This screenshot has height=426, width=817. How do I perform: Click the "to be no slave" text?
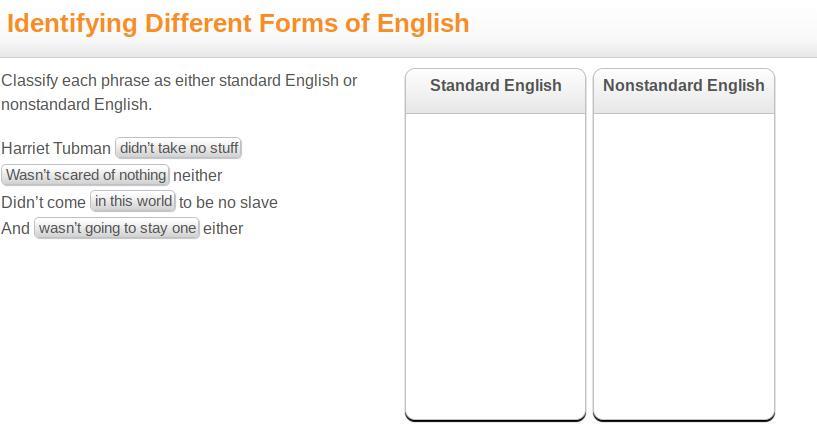228,202
